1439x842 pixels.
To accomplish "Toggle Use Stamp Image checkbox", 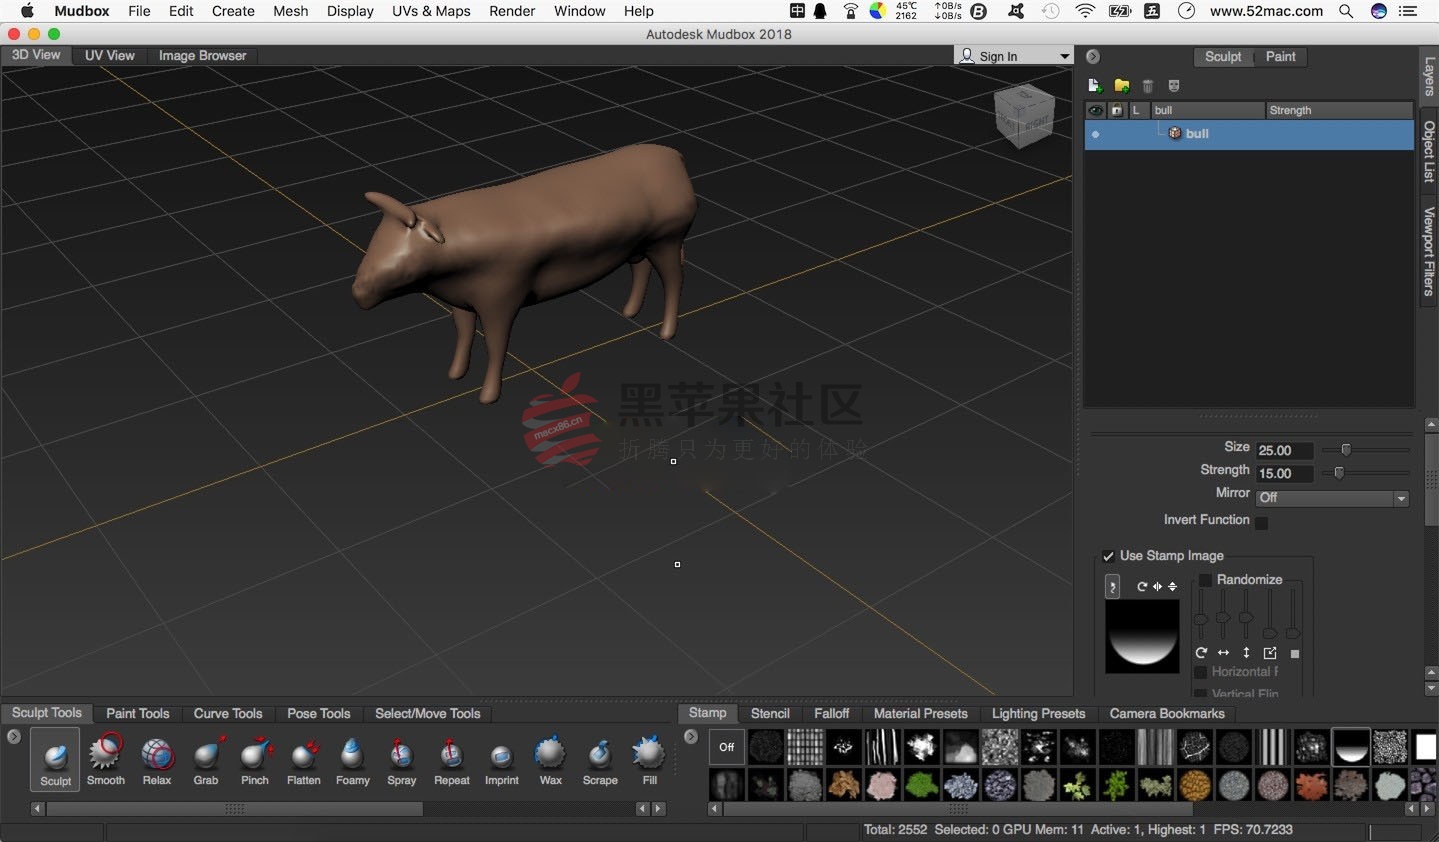I will (1108, 556).
